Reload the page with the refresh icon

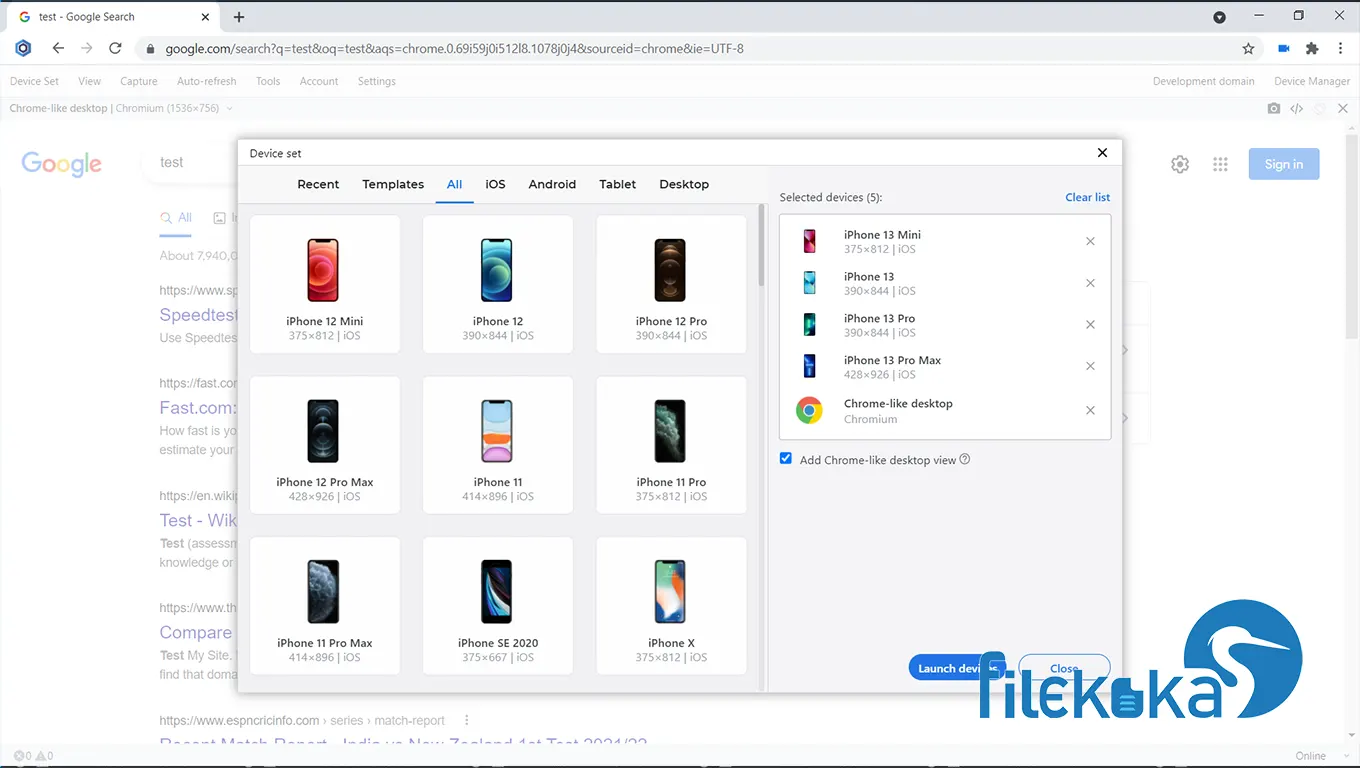click(115, 48)
